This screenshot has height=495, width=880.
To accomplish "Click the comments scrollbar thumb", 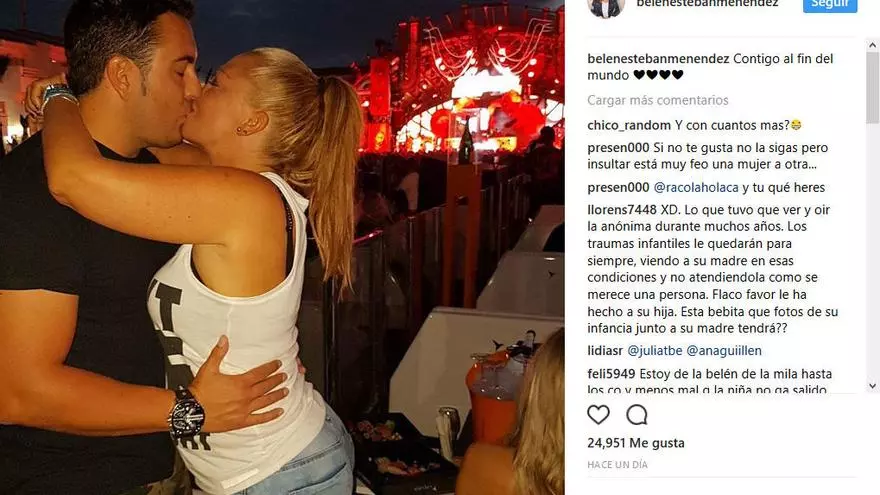I will point(873,87).
